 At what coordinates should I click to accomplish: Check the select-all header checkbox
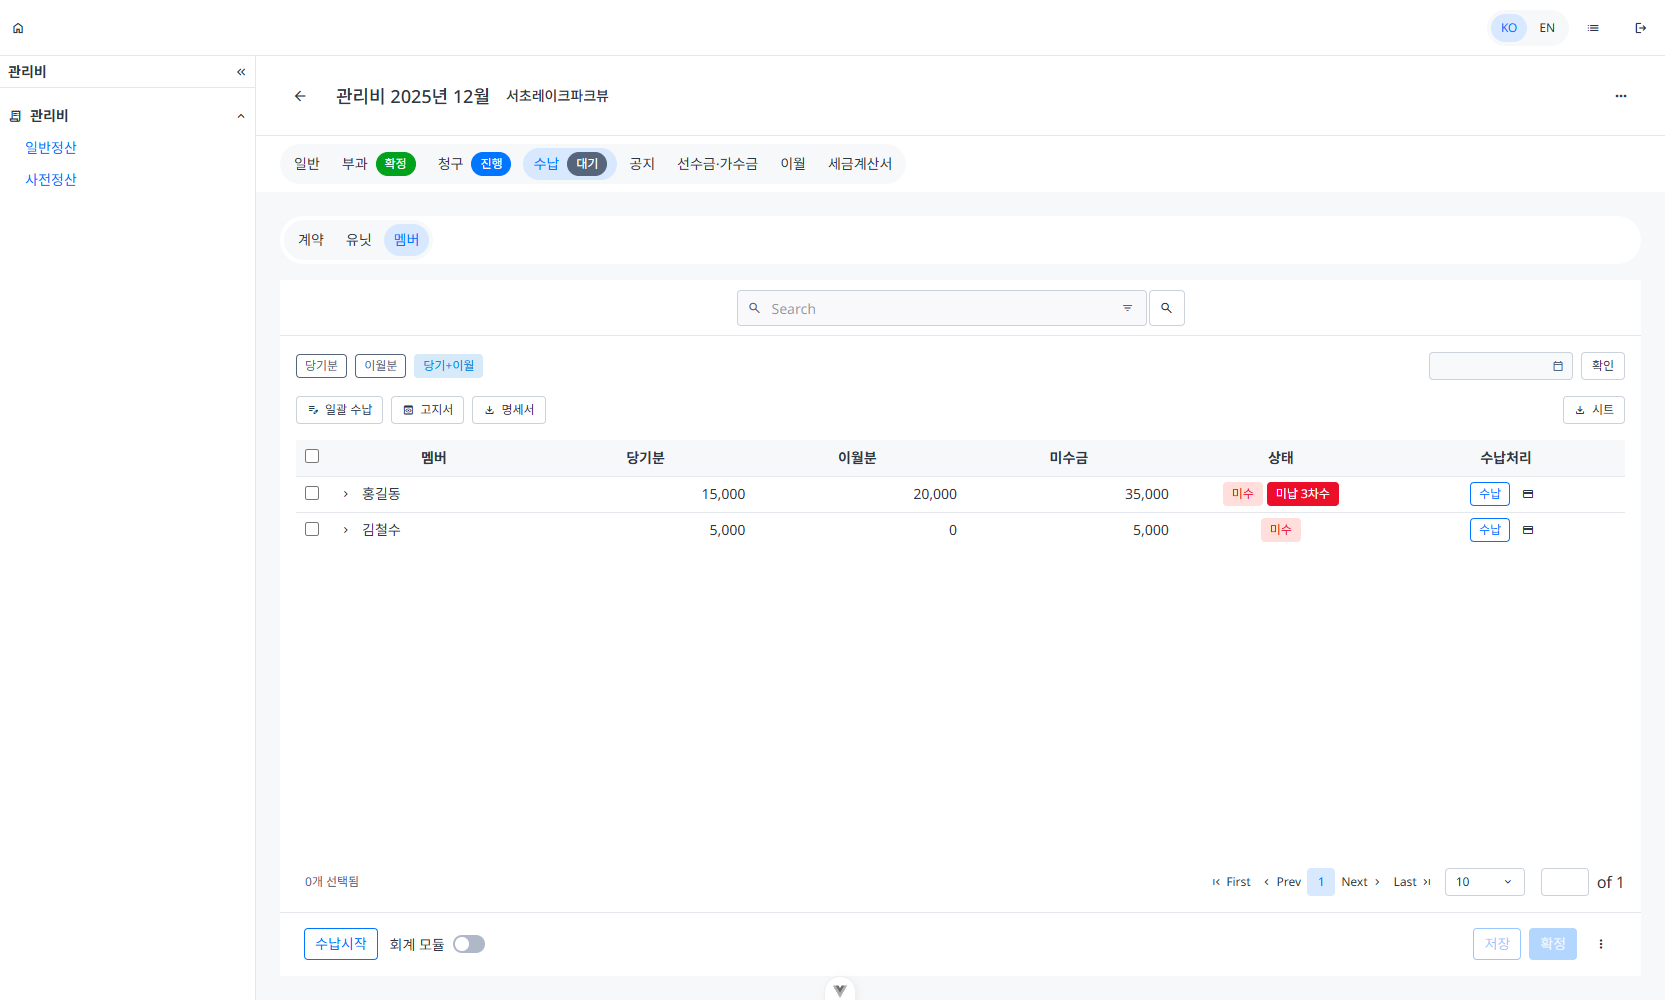(312, 456)
